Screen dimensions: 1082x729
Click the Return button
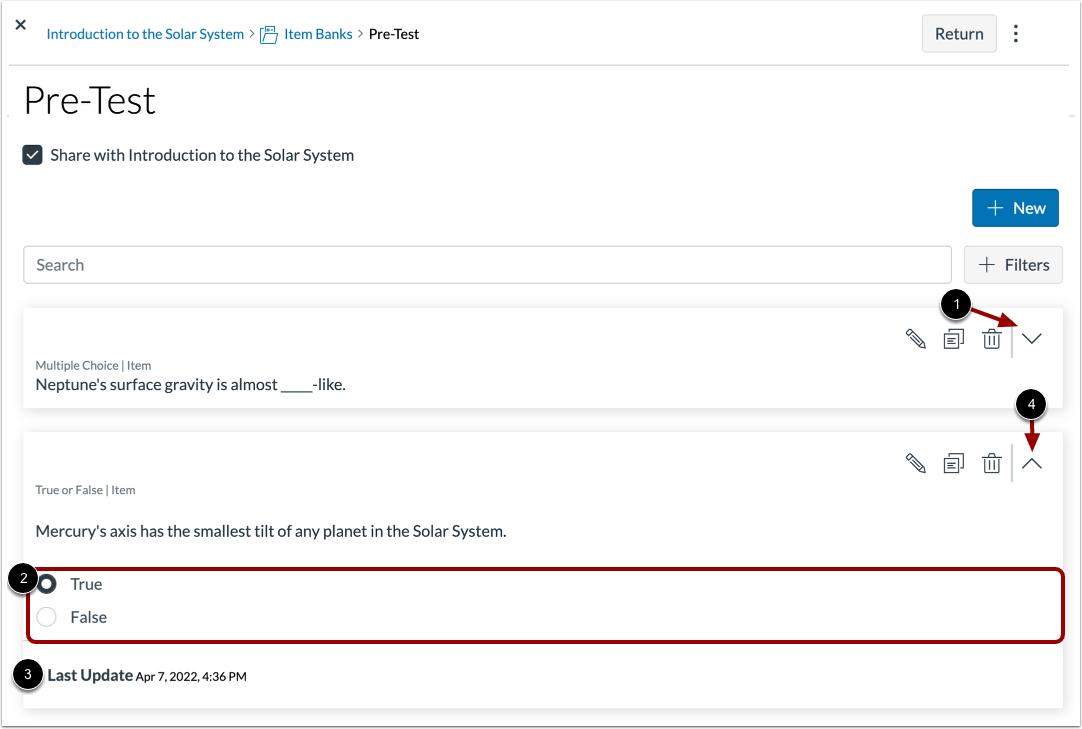pos(958,33)
